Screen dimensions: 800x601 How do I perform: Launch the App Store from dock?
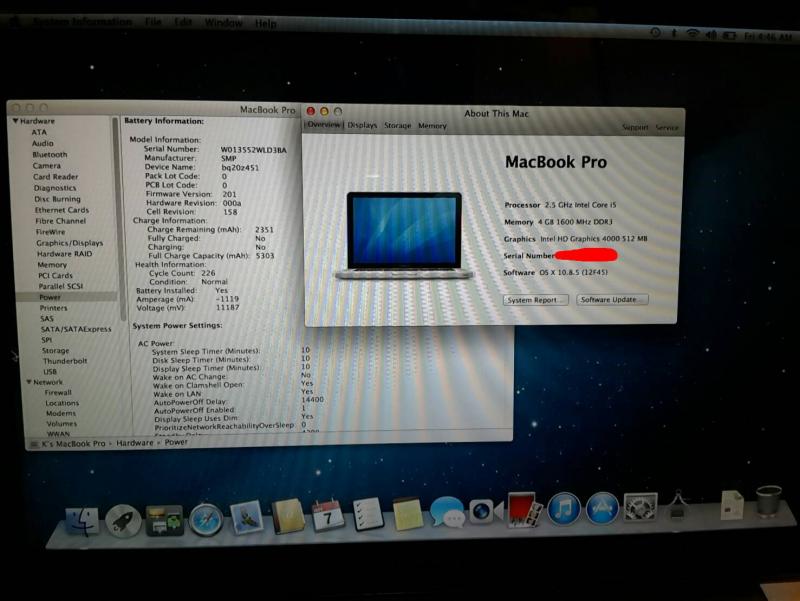pos(602,510)
